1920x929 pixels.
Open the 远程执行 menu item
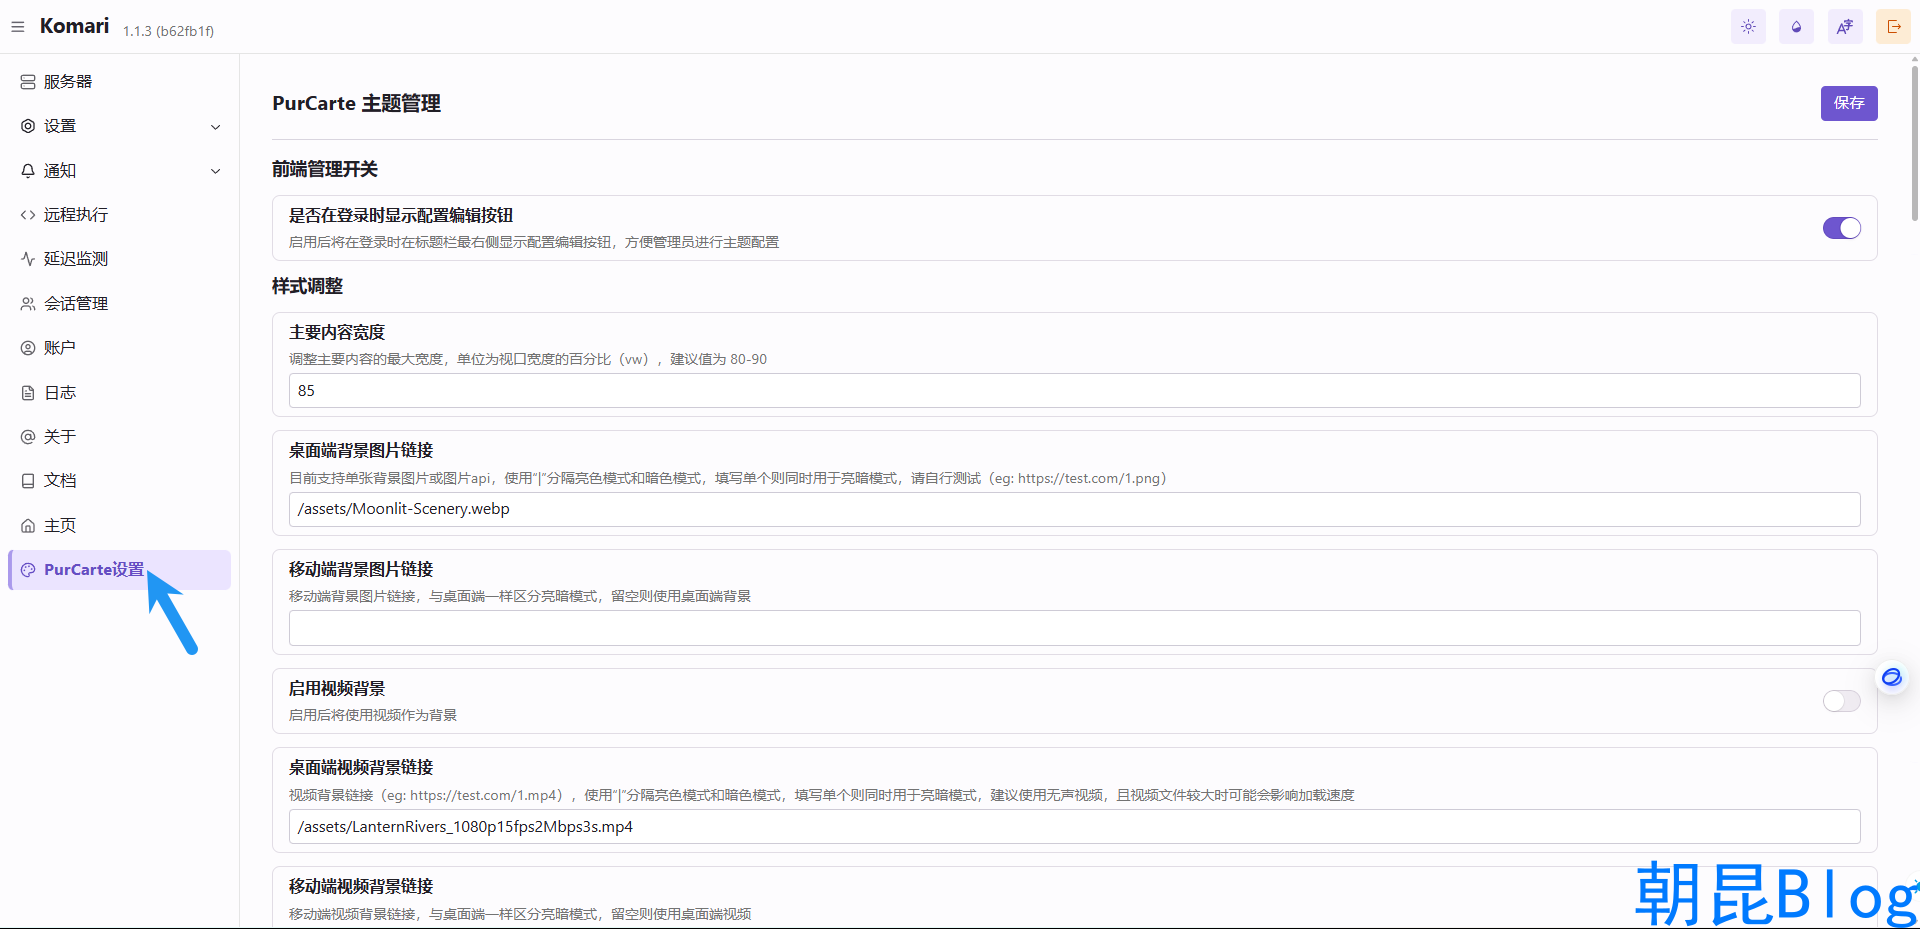point(120,215)
